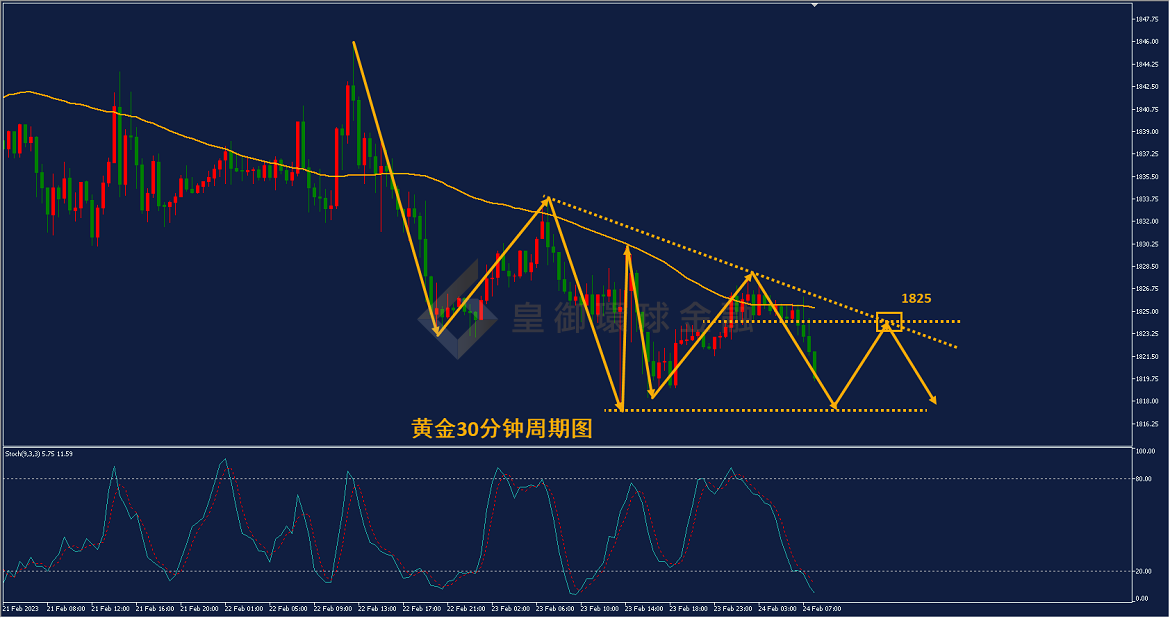Click the 23 Feb 06:00 time label

click(x=556, y=609)
